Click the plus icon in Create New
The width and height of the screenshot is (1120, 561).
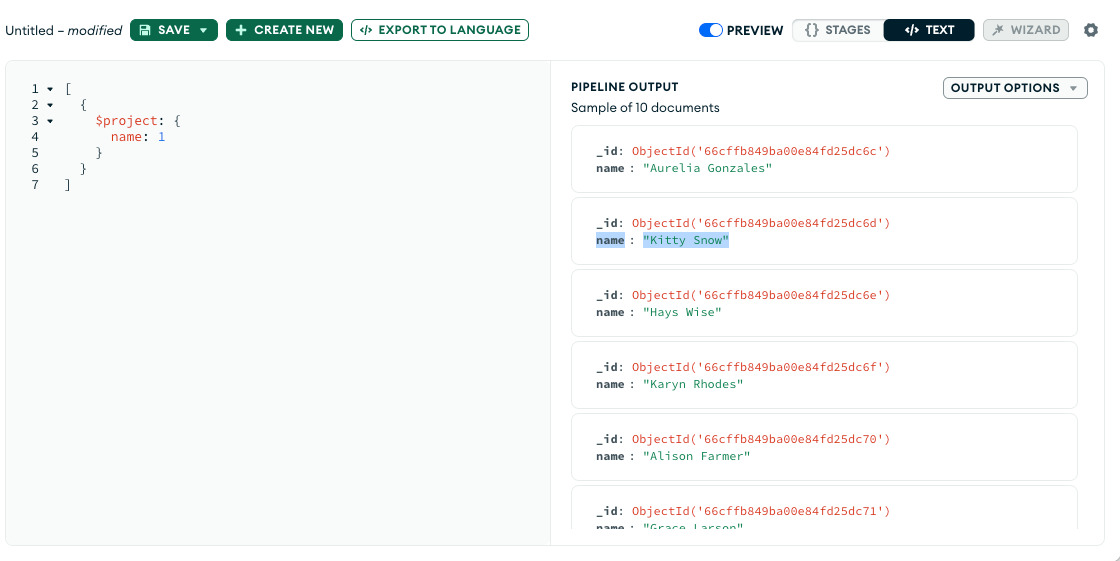(241, 30)
